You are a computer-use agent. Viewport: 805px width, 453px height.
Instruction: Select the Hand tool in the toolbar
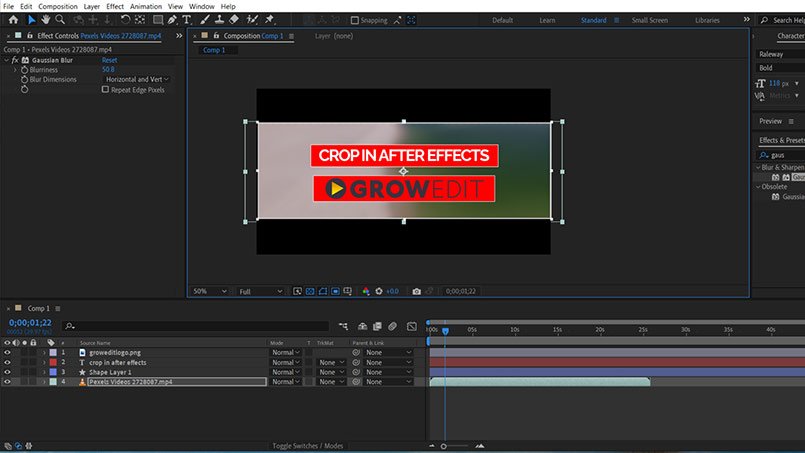coord(46,20)
